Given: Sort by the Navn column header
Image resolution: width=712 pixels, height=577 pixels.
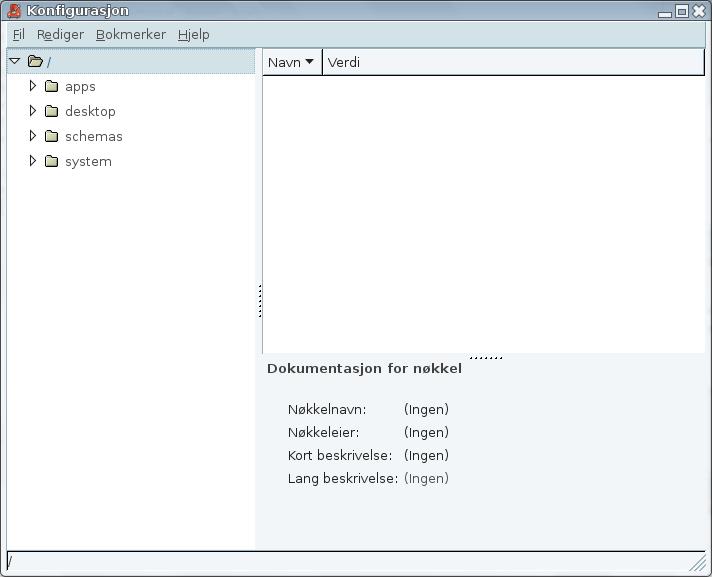Looking at the screenshot, I should point(292,62).
